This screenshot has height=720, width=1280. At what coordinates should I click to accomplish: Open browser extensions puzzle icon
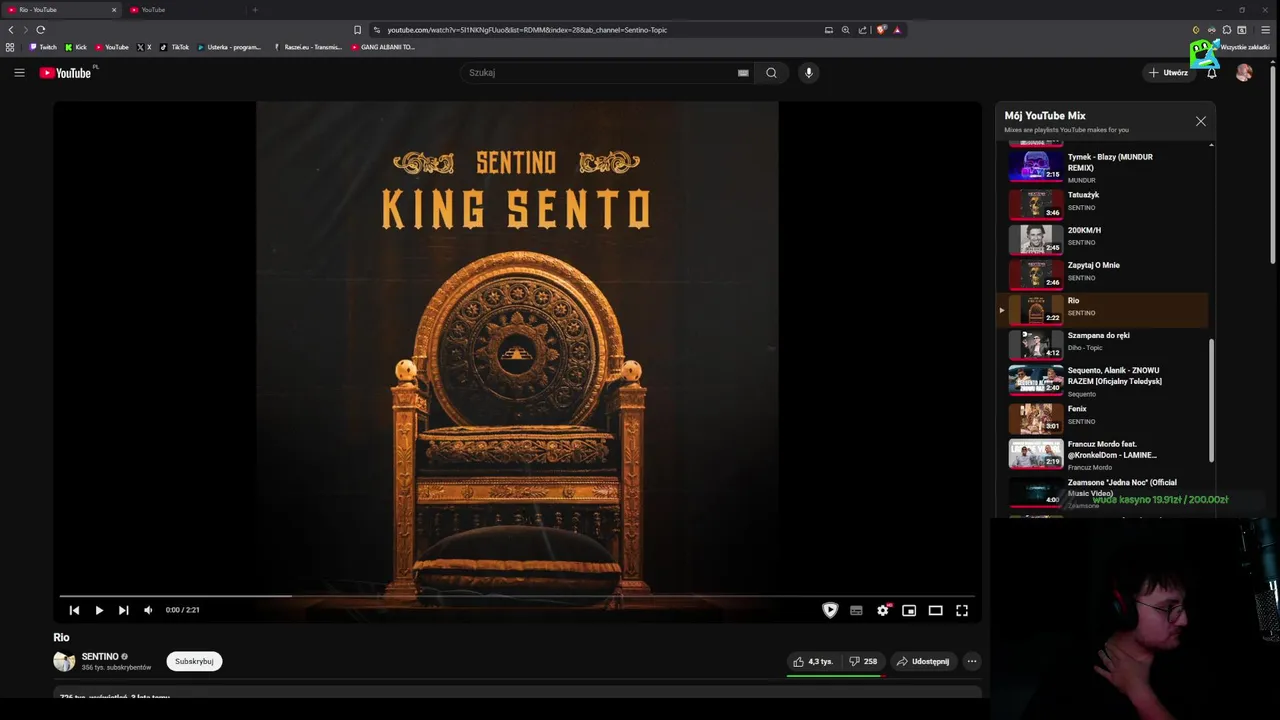tap(1227, 30)
